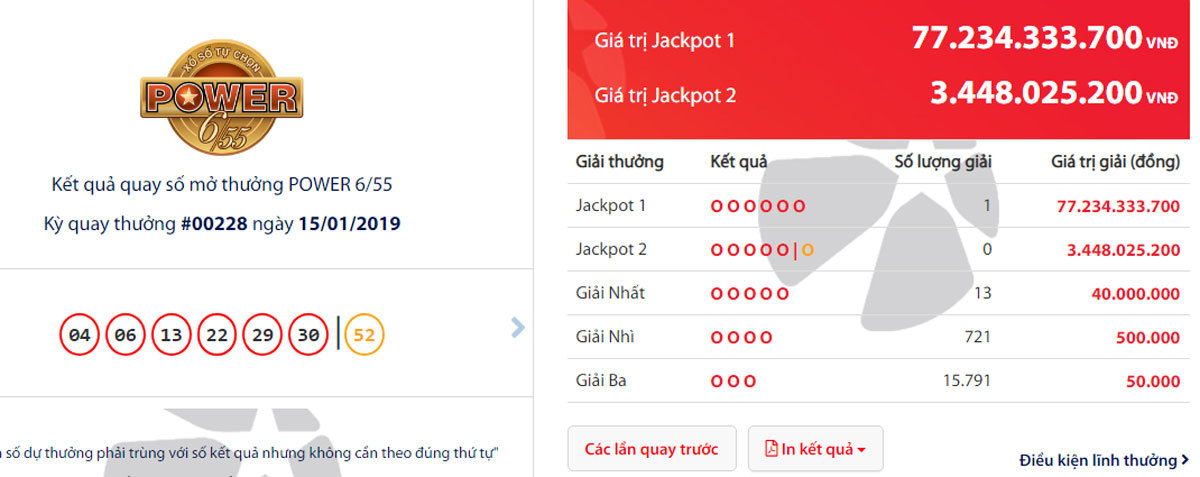
Task: Click the orange bonus ball 52
Action: pos(364,335)
